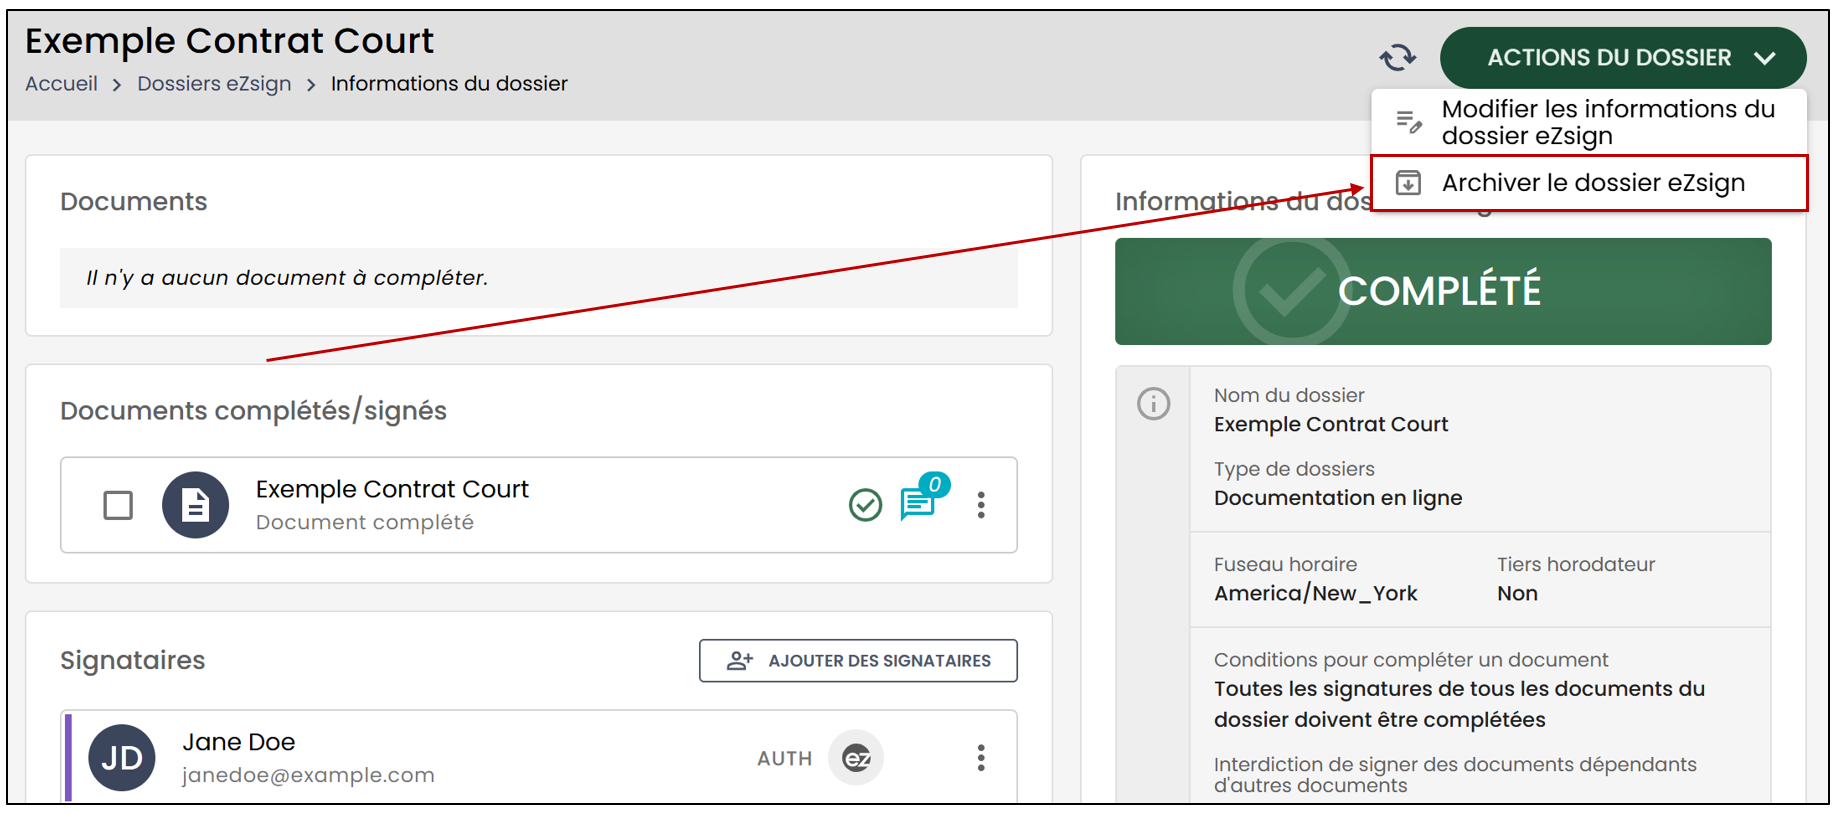This screenshot has width=1837, height=813.
Task: Click the info circle icon
Action: tap(1153, 404)
